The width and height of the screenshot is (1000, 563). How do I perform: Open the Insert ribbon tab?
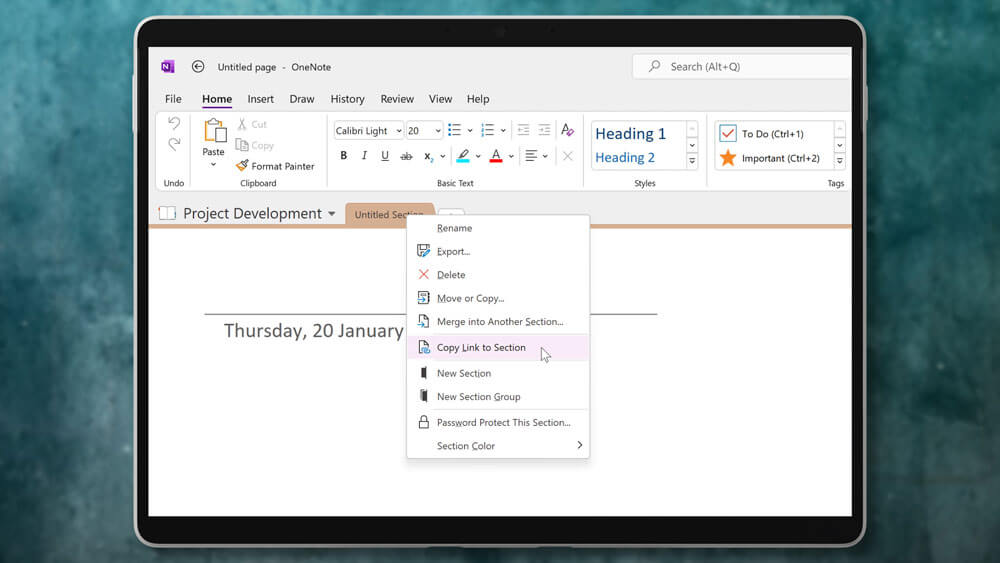click(261, 99)
